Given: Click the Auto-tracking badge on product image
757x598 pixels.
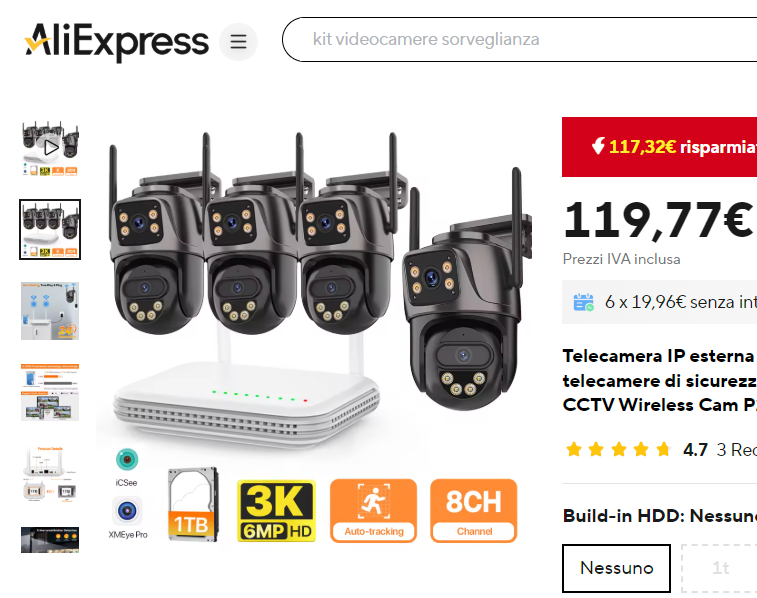Looking at the screenshot, I should (x=374, y=511).
